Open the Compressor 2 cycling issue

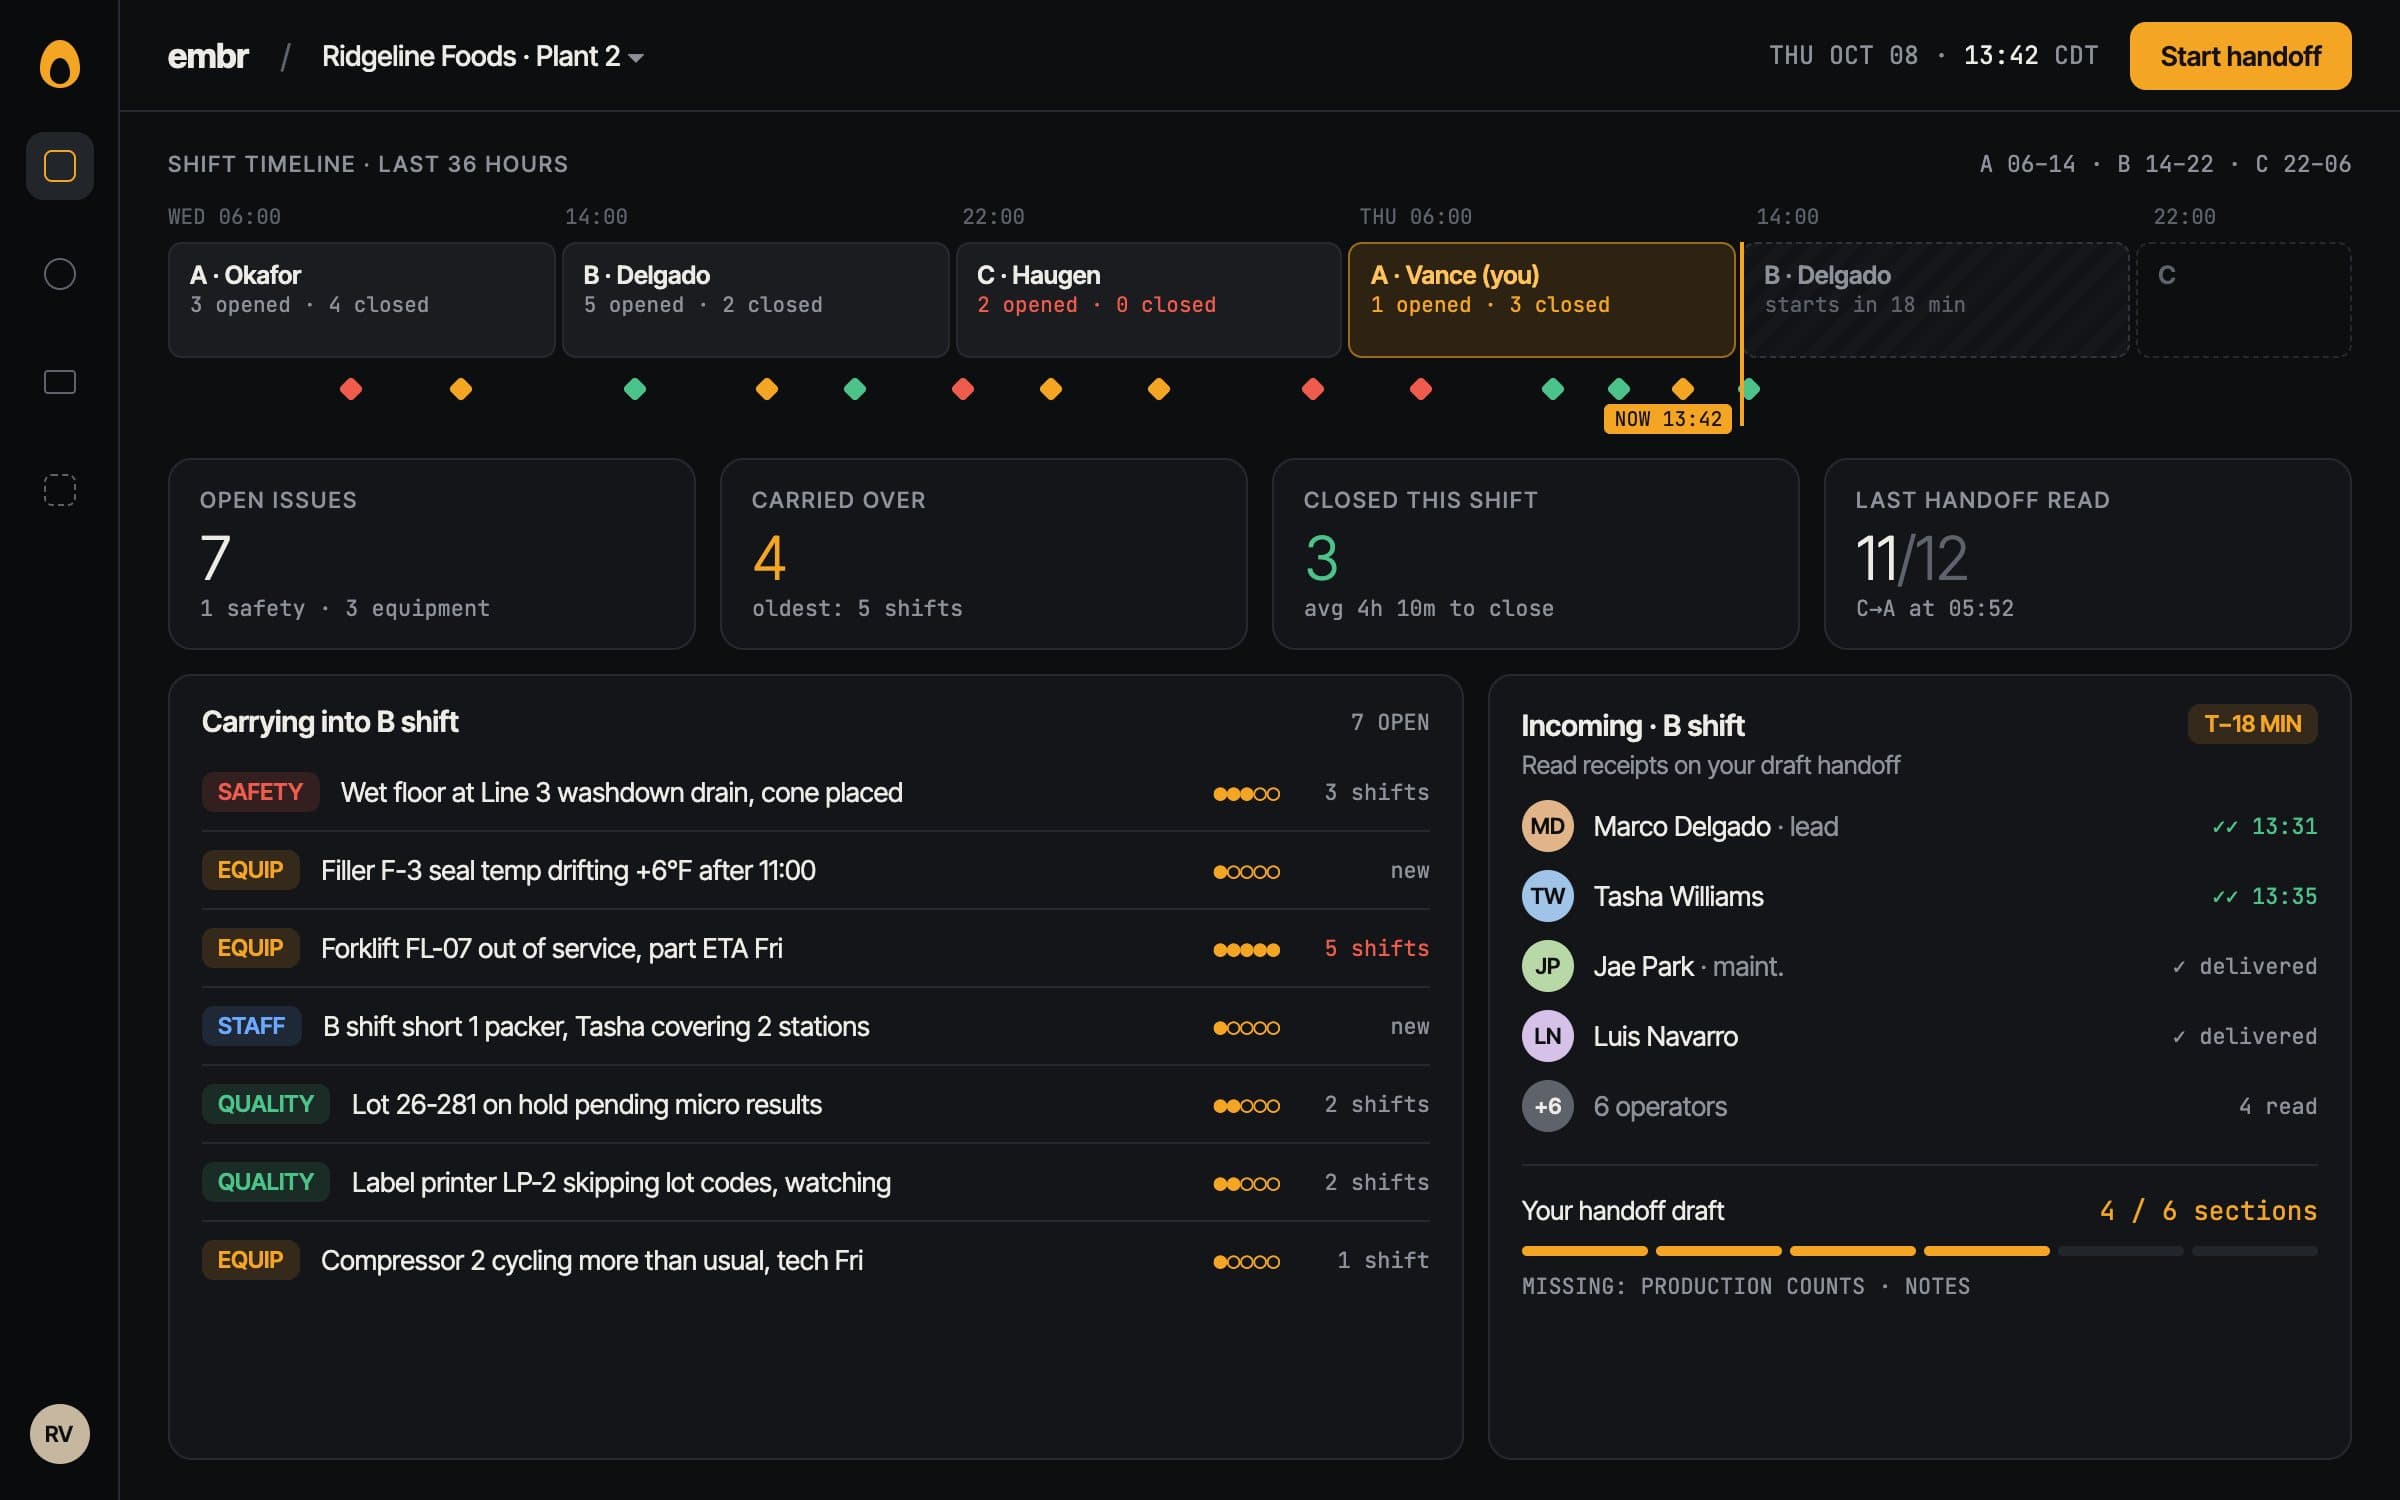click(815, 1260)
